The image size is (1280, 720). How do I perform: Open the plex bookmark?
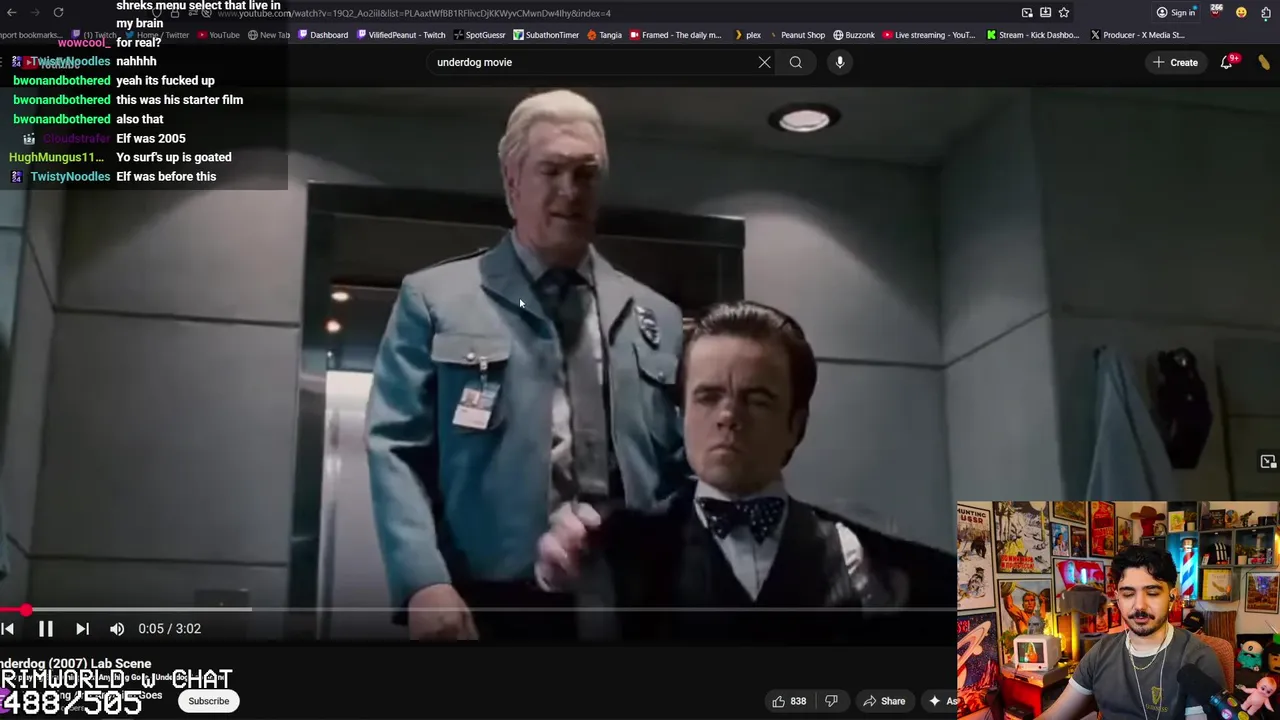point(748,35)
